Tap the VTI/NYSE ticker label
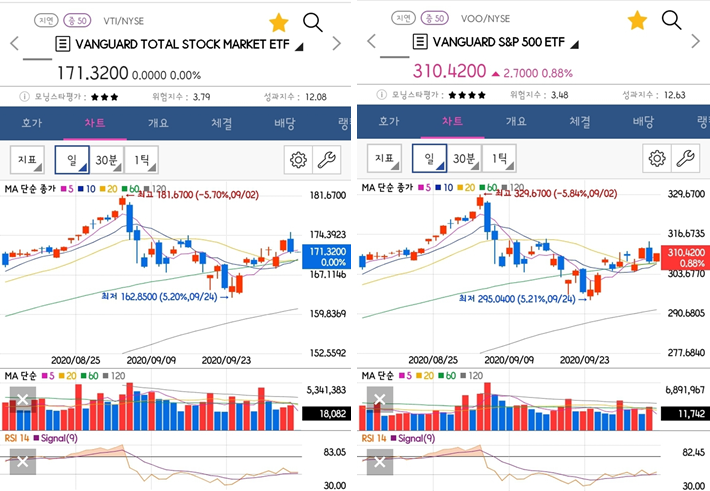Viewport: 710px width, 491px height. pos(124,21)
